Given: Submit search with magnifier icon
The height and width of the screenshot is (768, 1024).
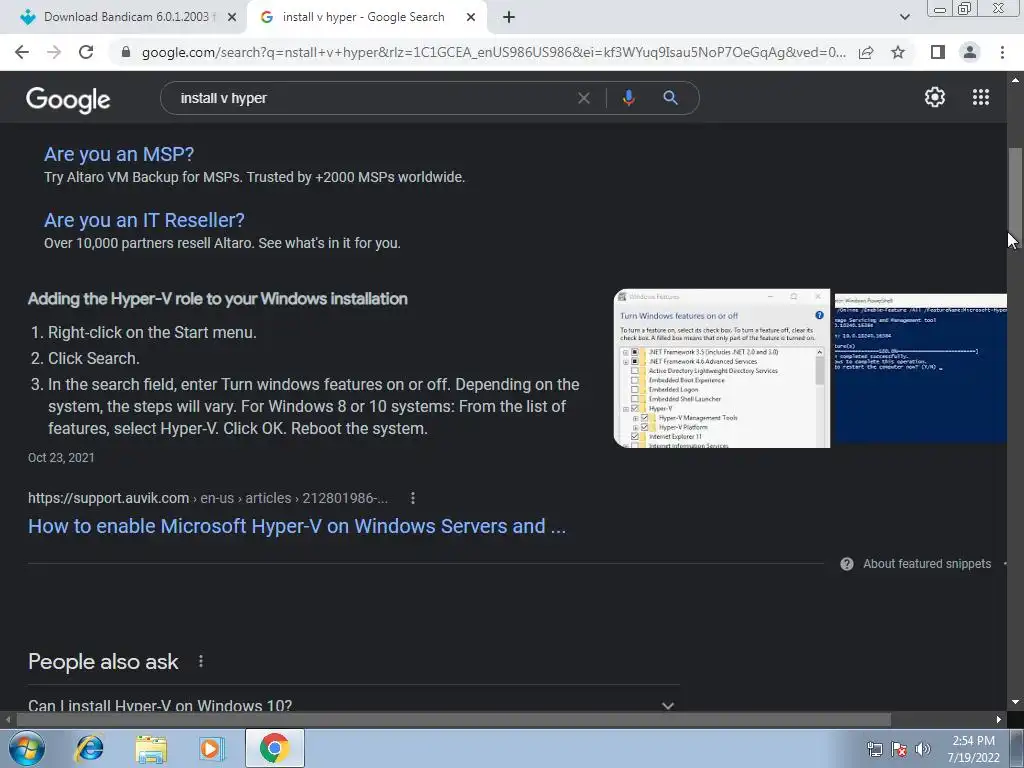Looking at the screenshot, I should (670, 98).
